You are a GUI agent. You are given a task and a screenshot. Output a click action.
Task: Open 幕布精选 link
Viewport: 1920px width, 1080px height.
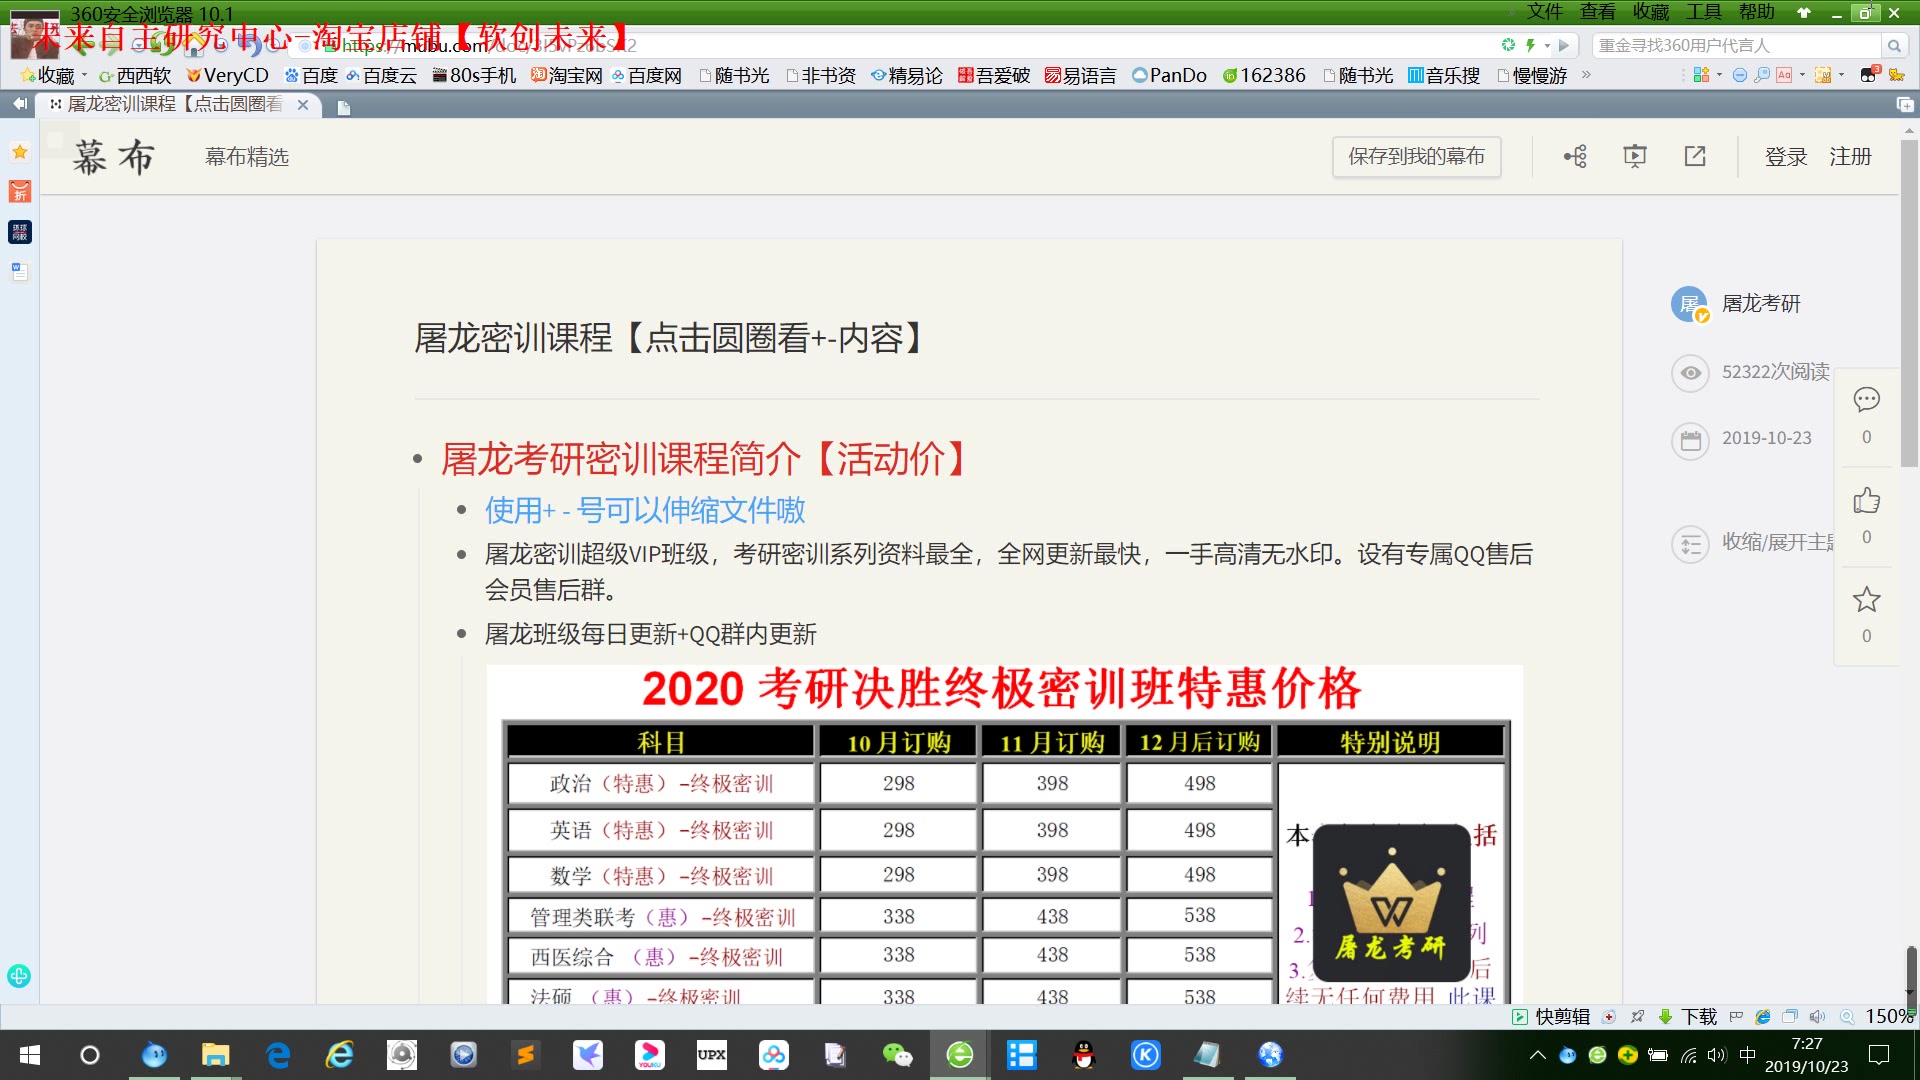(x=247, y=157)
